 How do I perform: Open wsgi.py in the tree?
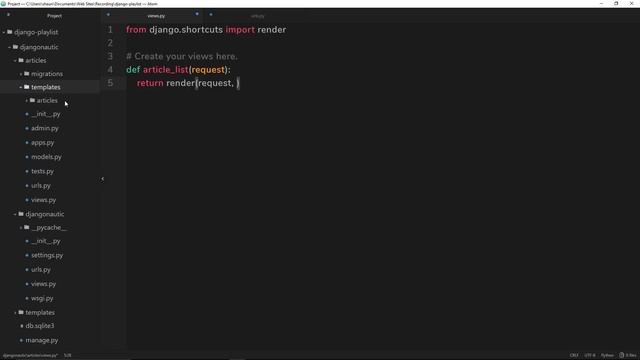(x=42, y=298)
